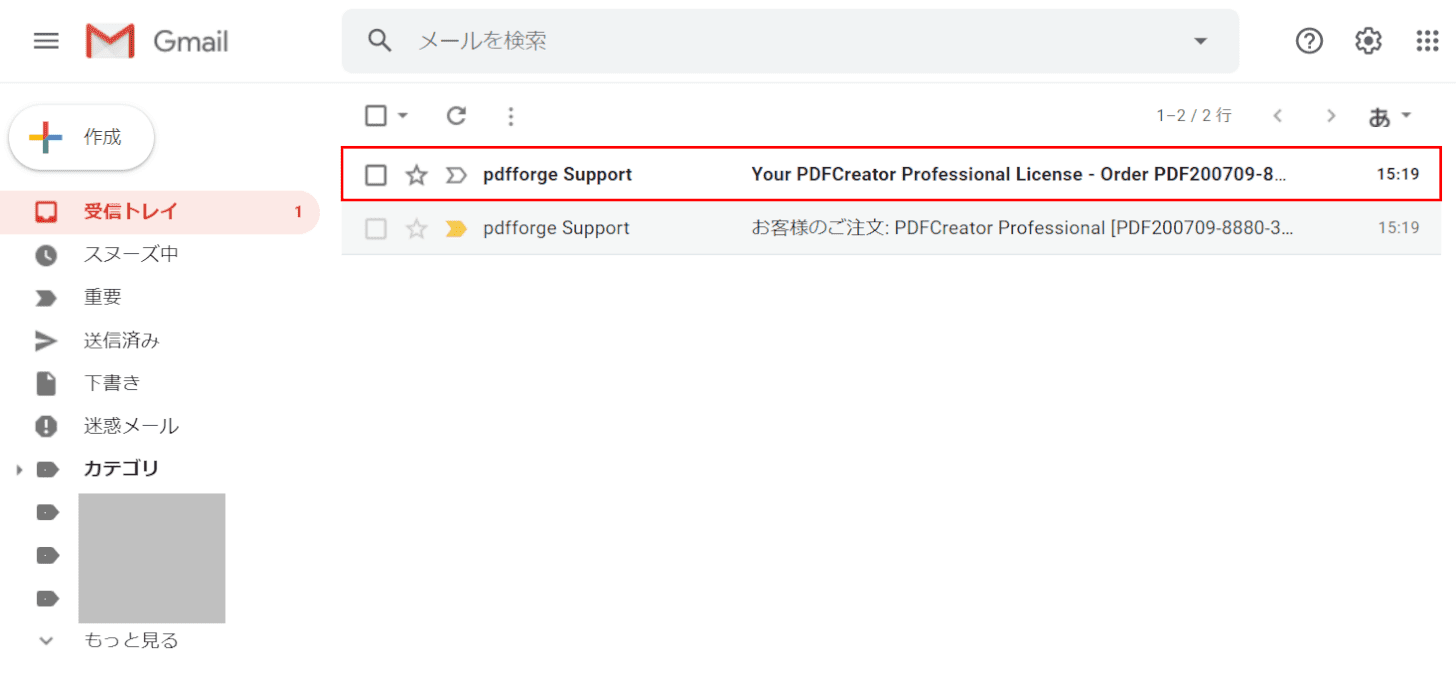
Task: Go to older messages arrow
Action: [x=1331, y=116]
